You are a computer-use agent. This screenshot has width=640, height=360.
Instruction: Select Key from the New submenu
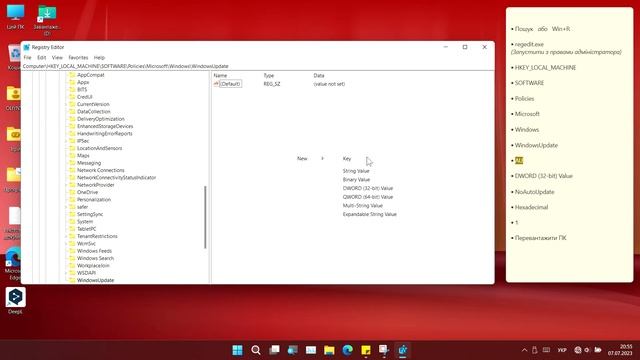tap(347, 158)
